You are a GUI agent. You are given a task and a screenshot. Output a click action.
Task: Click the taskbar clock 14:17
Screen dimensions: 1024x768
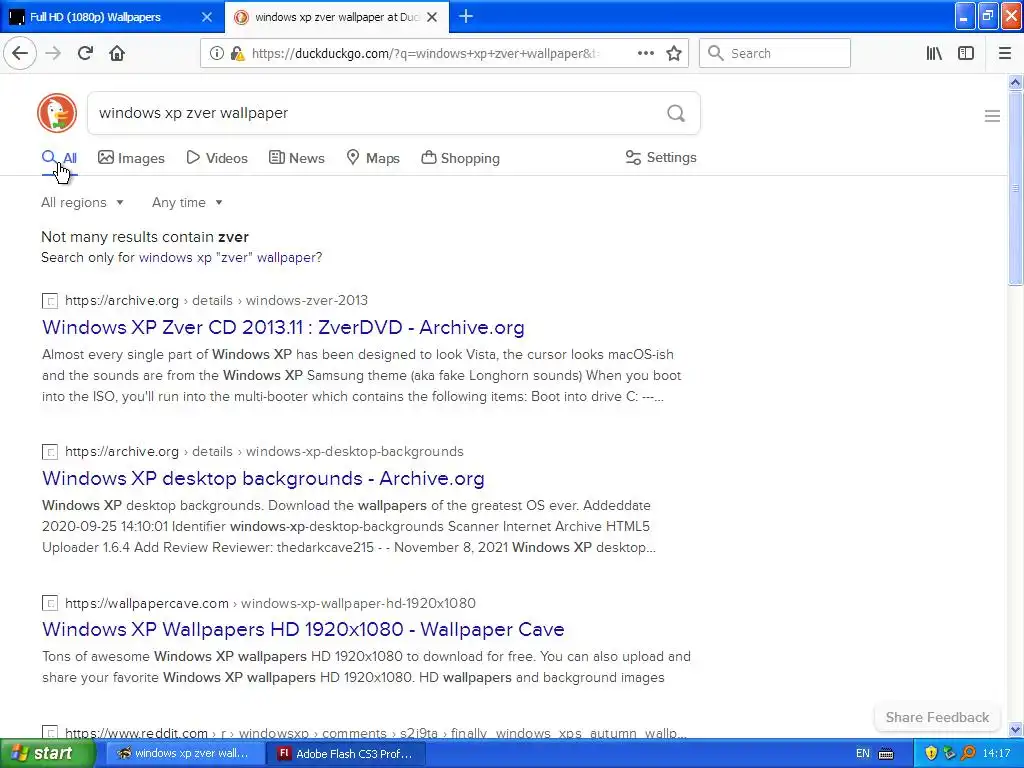(x=997, y=754)
